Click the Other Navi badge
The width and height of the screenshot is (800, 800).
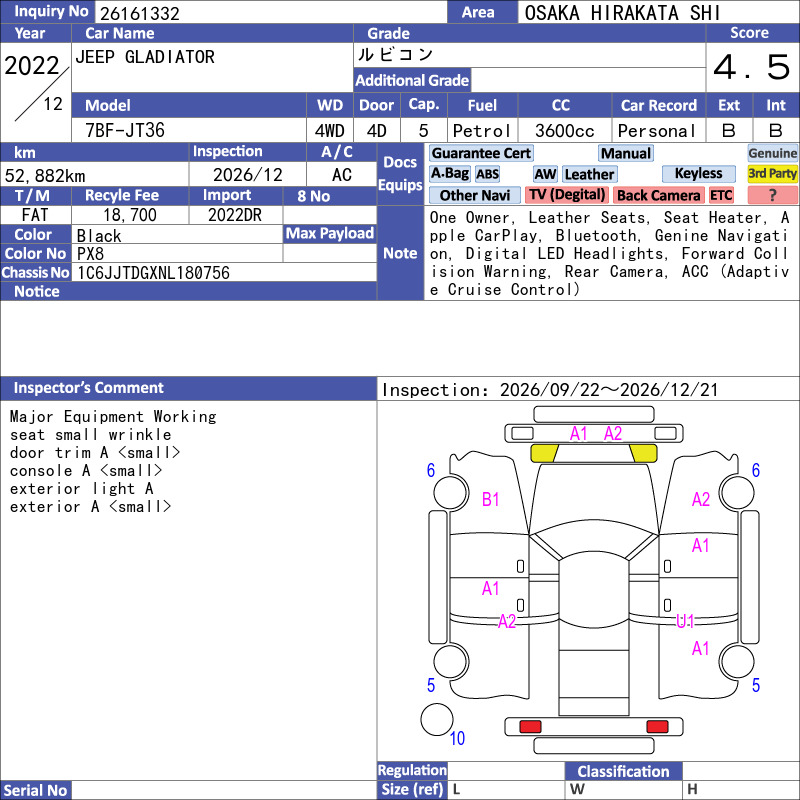pyautogui.click(x=474, y=195)
